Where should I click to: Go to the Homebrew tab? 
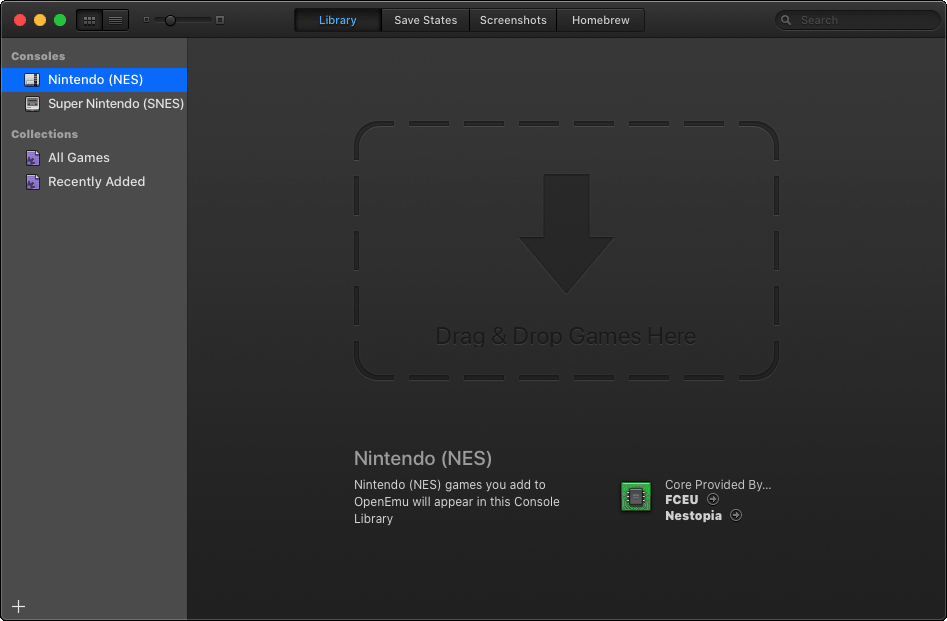pos(601,20)
